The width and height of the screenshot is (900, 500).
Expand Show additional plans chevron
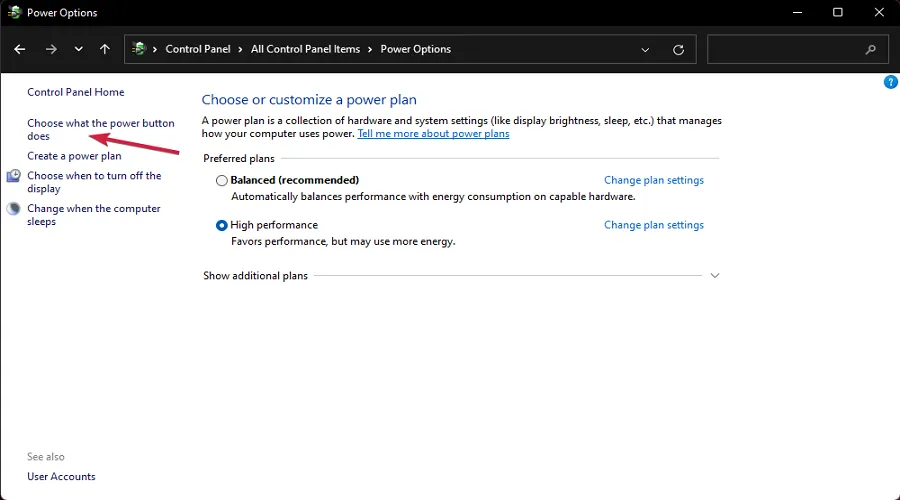[x=714, y=276]
